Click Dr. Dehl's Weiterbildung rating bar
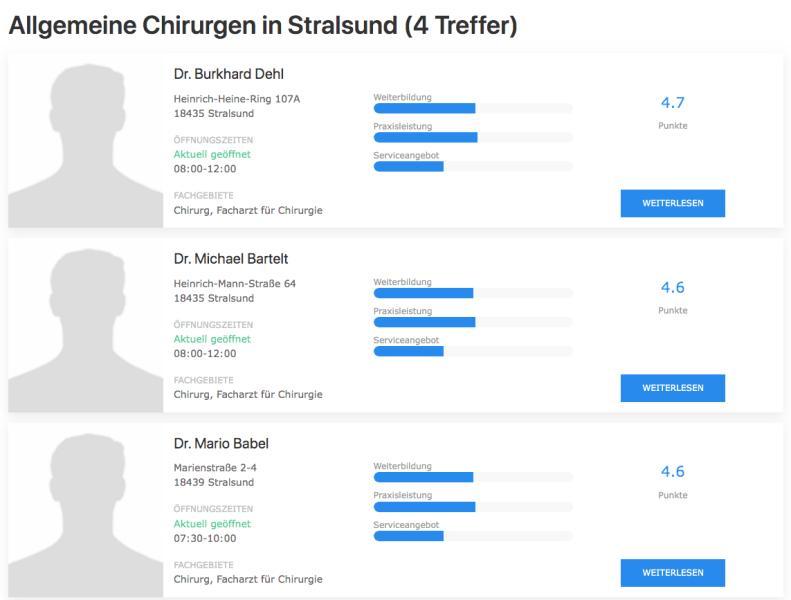 point(473,108)
